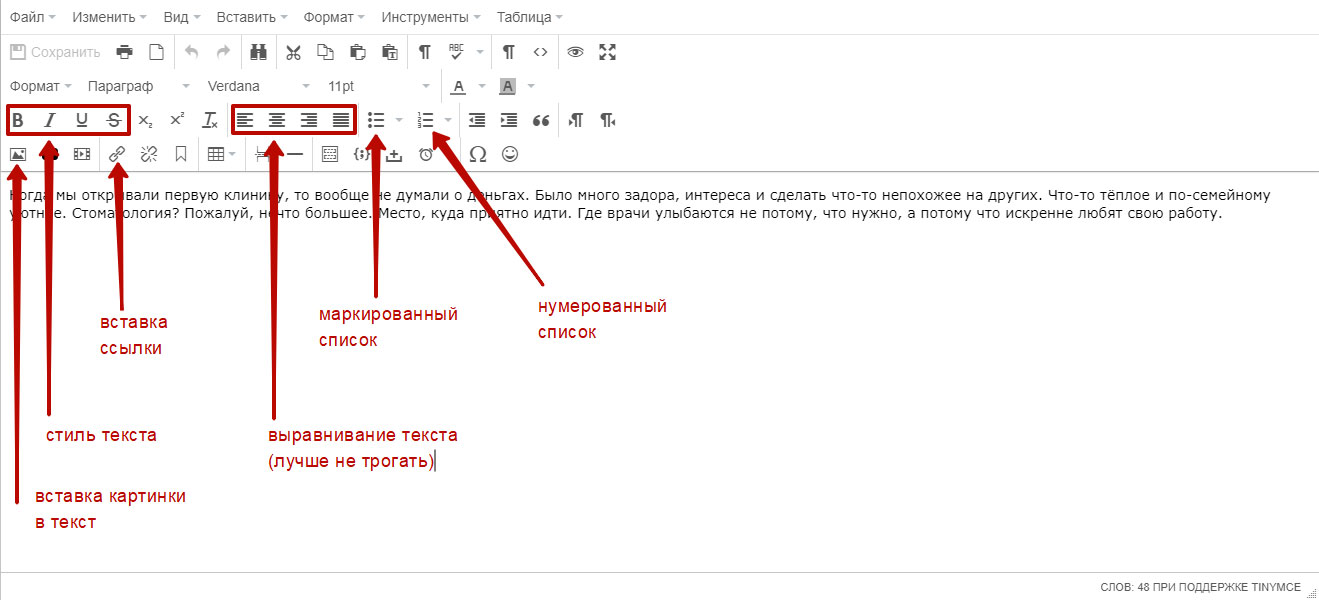Open the Таблица menu

pyautogui.click(x=529, y=17)
